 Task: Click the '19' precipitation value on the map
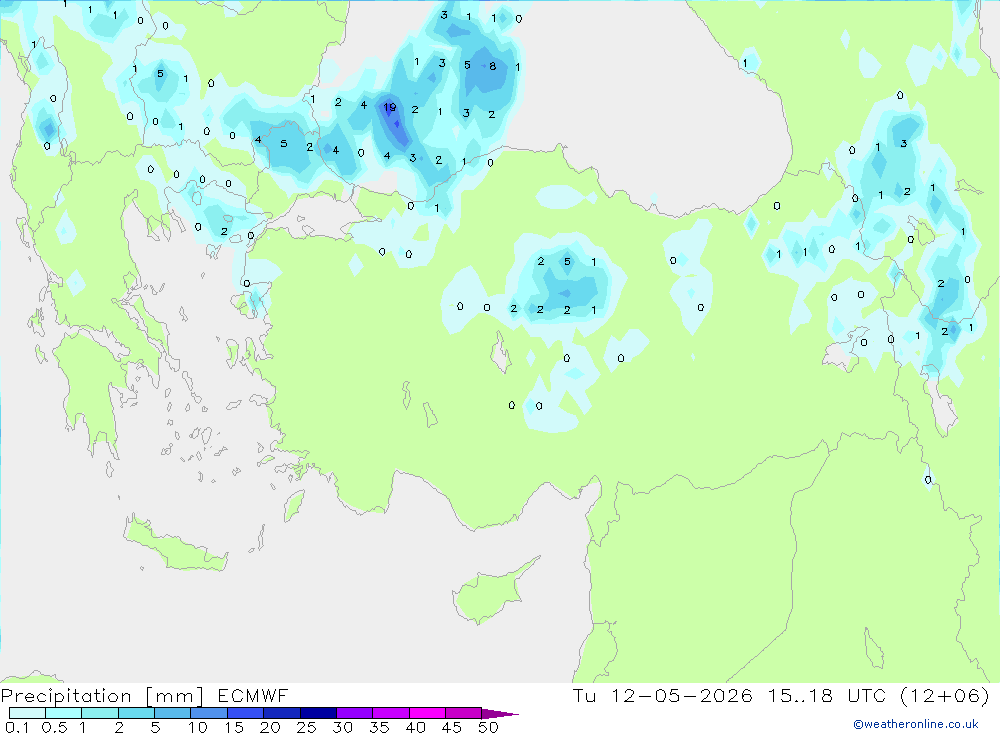[390, 107]
